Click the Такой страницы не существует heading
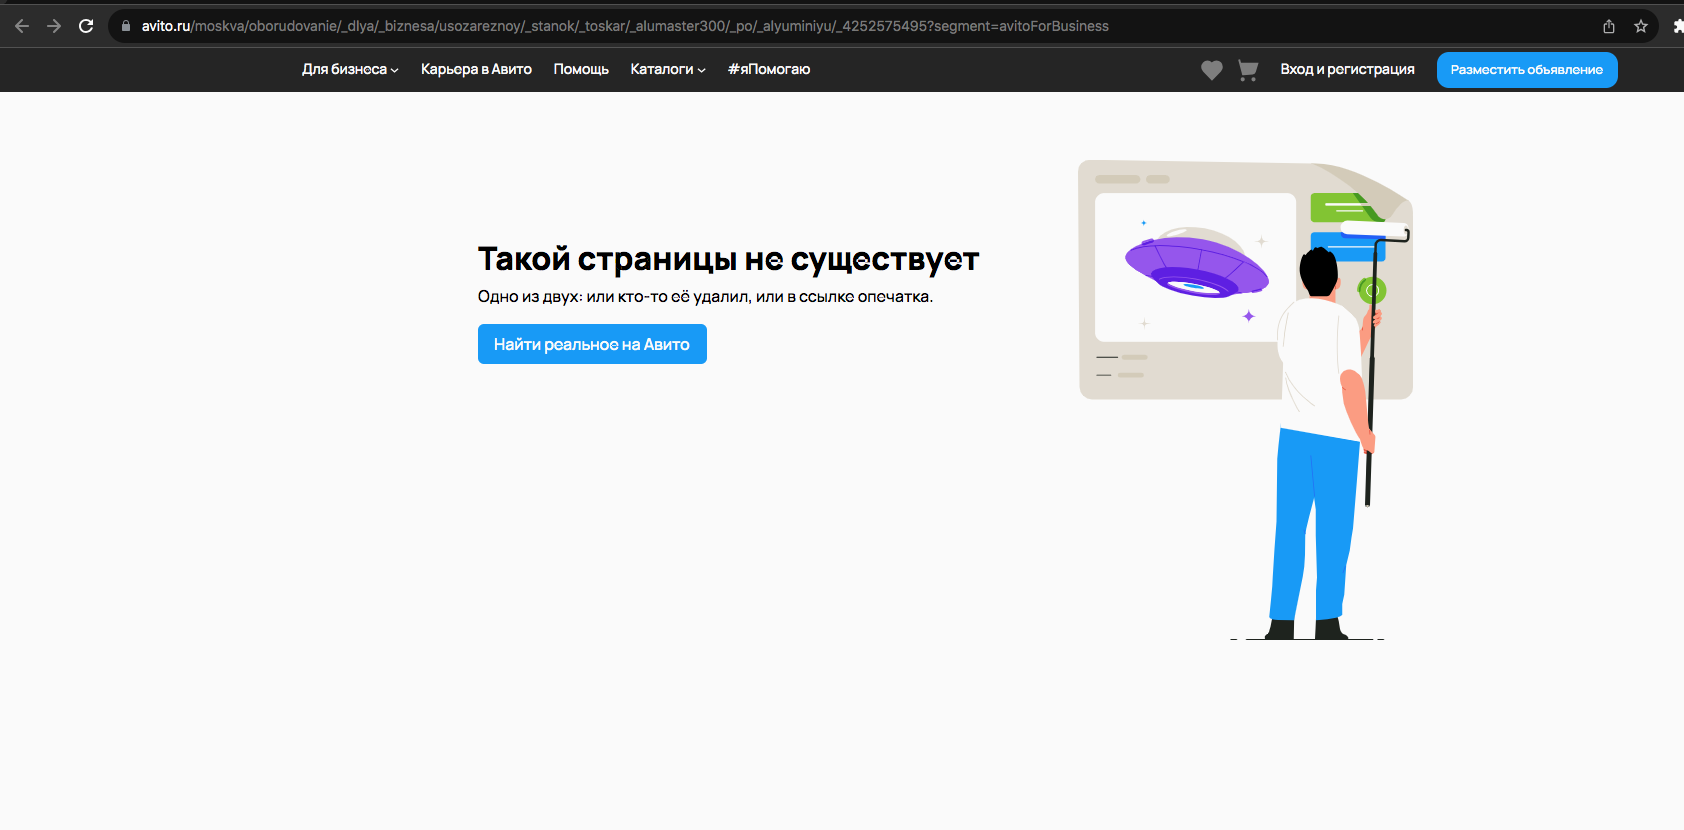Viewport: 1684px width, 830px height. click(x=728, y=259)
